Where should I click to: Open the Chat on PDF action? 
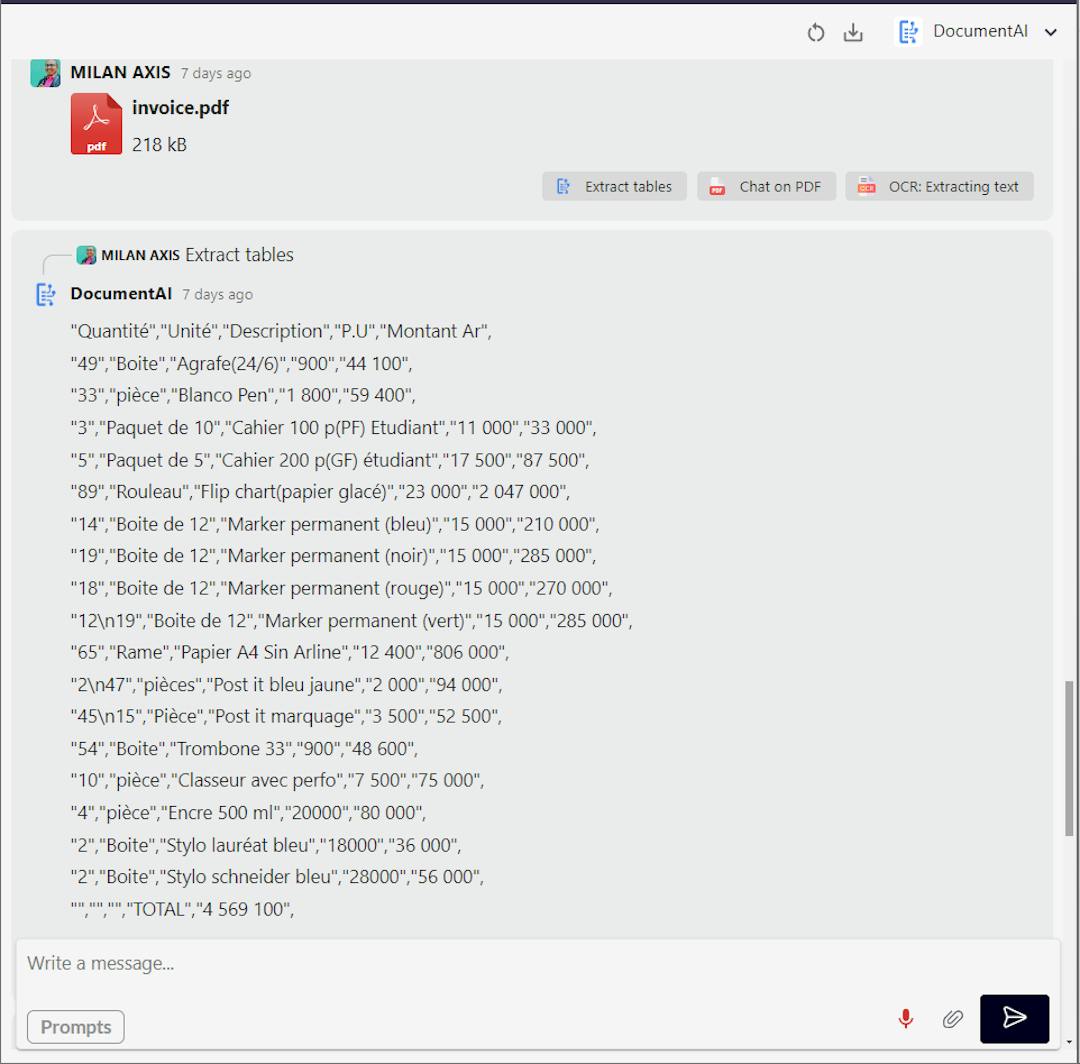coord(766,186)
